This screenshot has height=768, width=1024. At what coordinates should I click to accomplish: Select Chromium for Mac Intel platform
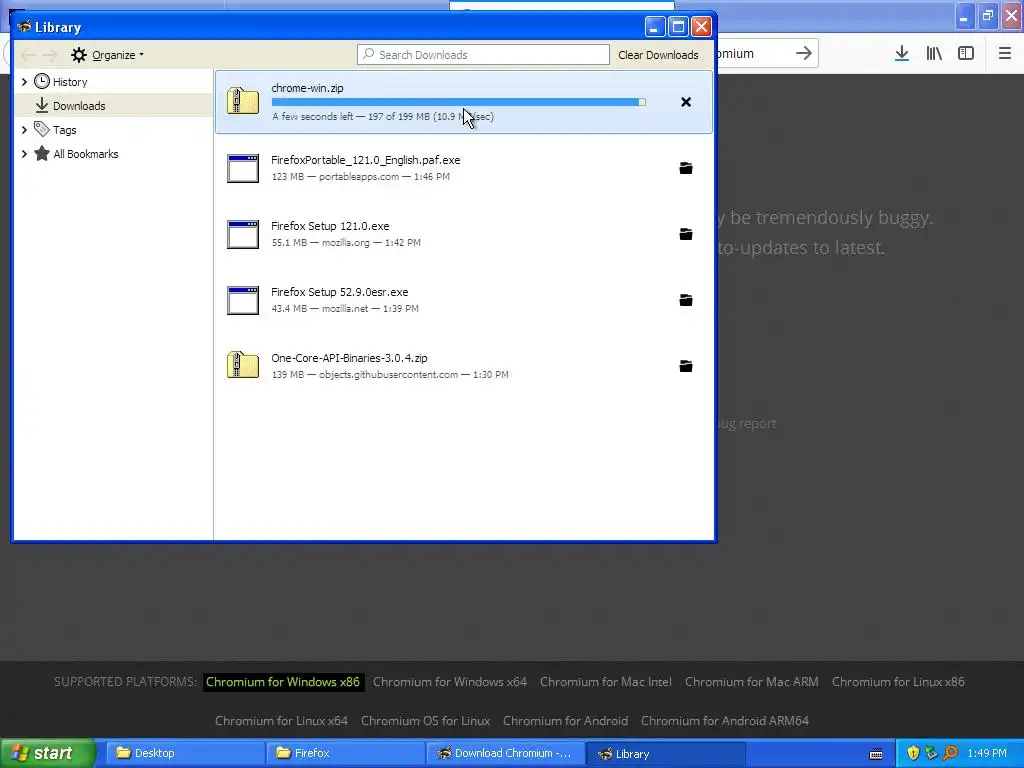(x=605, y=682)
